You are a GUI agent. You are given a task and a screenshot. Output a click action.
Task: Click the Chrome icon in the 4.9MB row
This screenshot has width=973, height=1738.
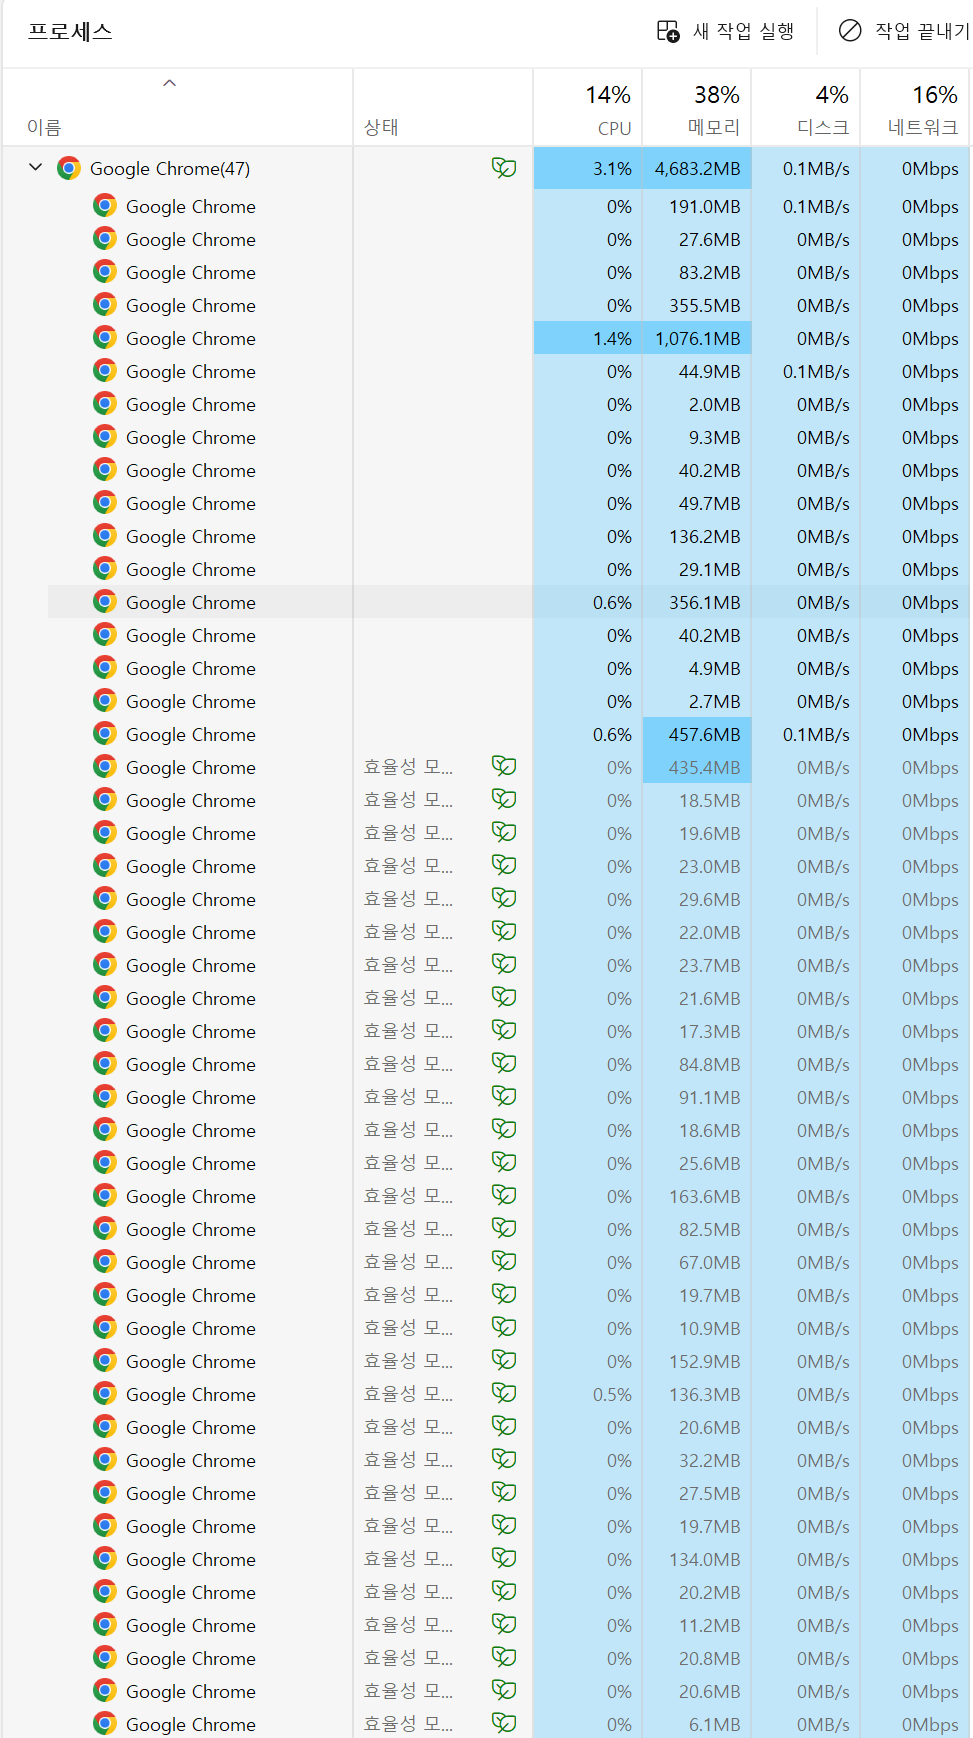(105, 668)
